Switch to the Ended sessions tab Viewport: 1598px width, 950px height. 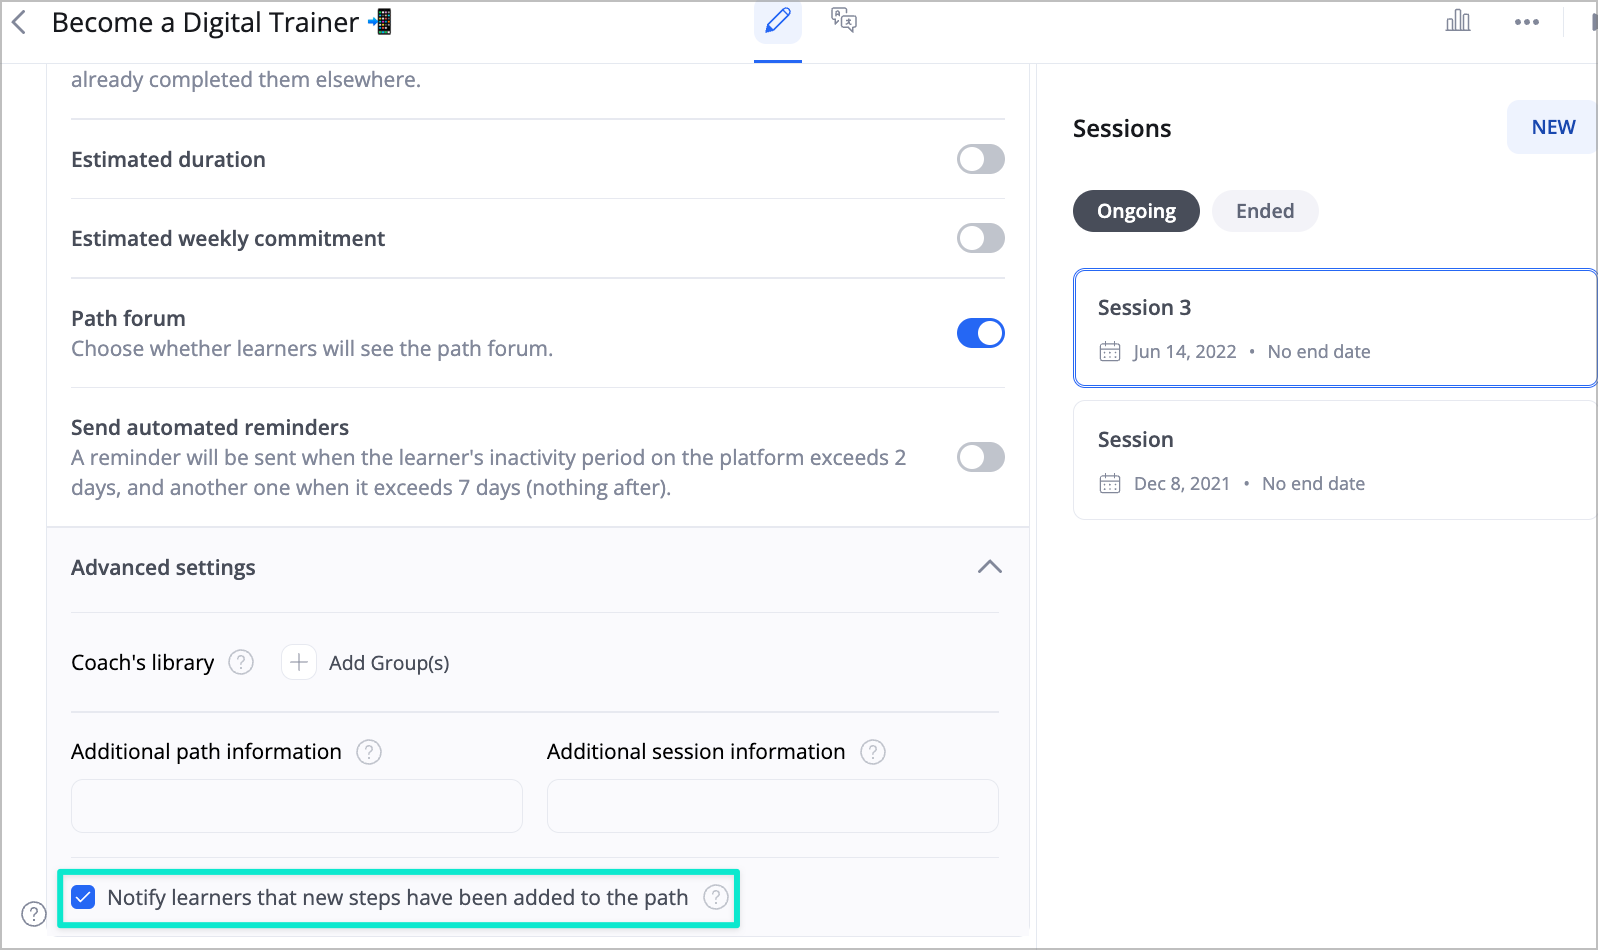click(1265, 211)
